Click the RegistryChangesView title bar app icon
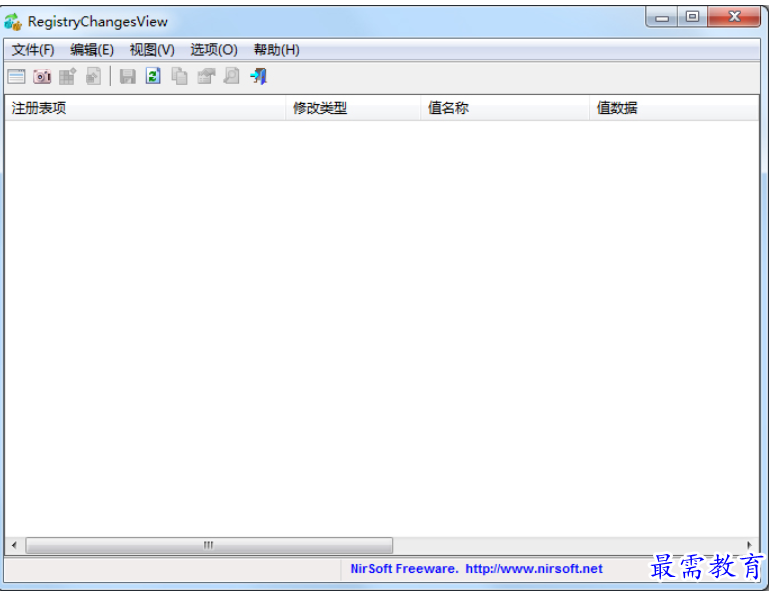This screenshot has width=772, height=598. point(13,22)
